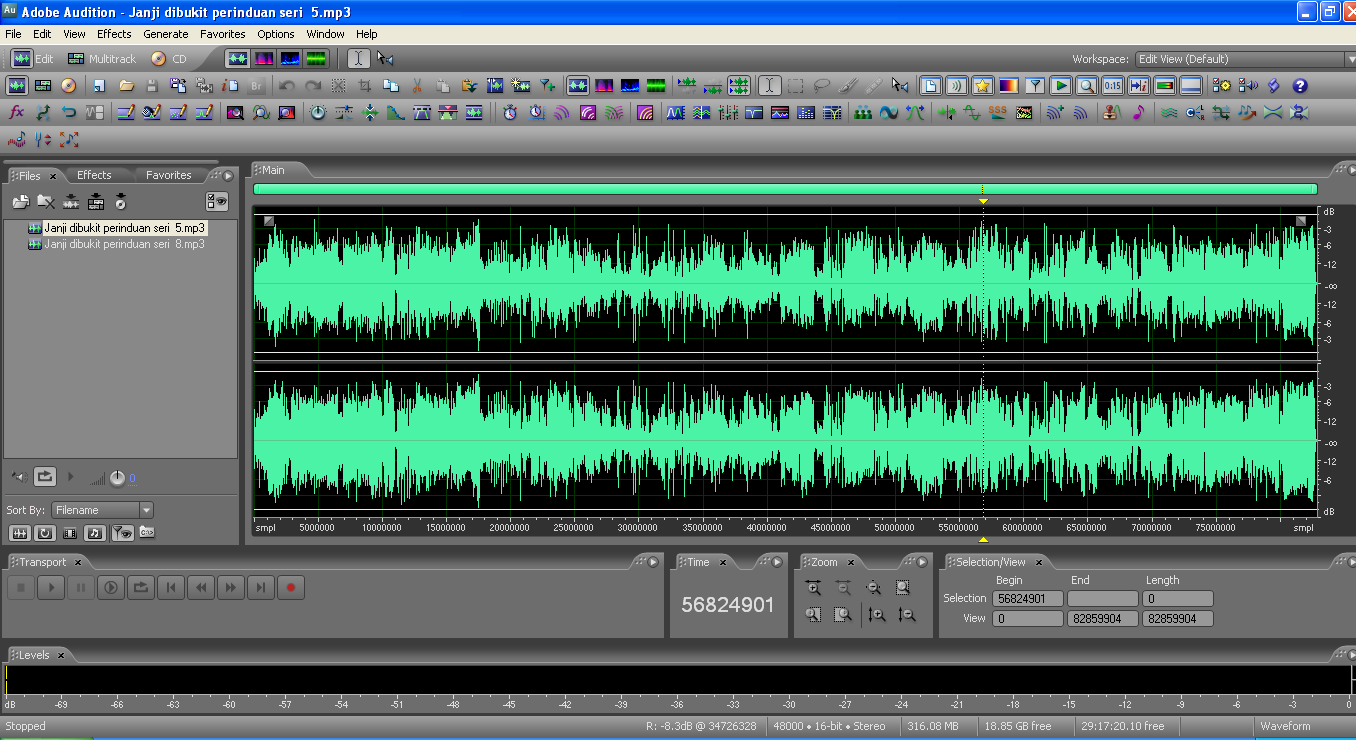This screenshot has width=1356, height=740.
Task: Adjust the preview volume knob in Files panel
Action: click(118, 478)
